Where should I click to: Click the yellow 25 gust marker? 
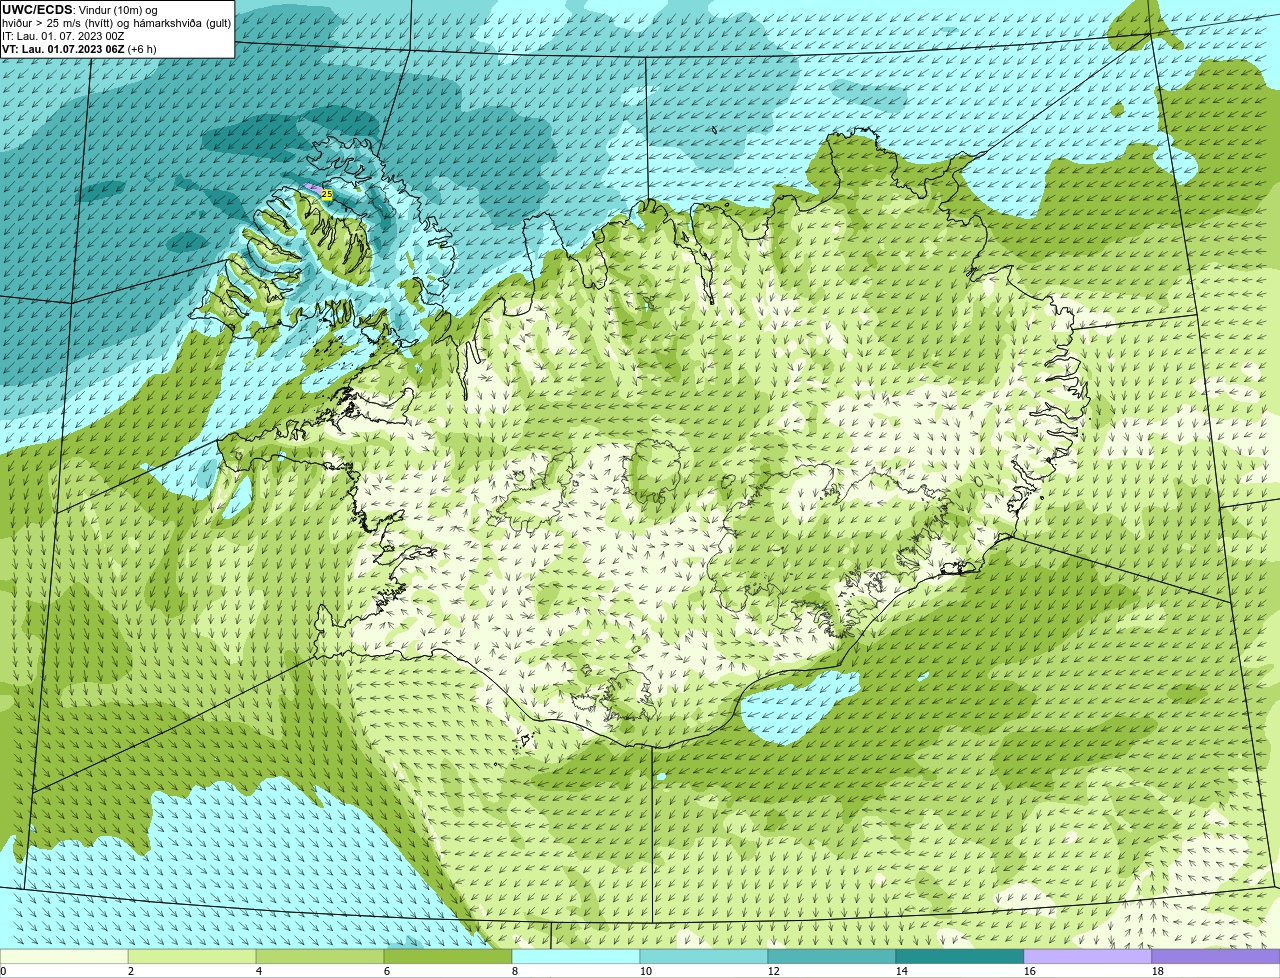coord(327,194)
